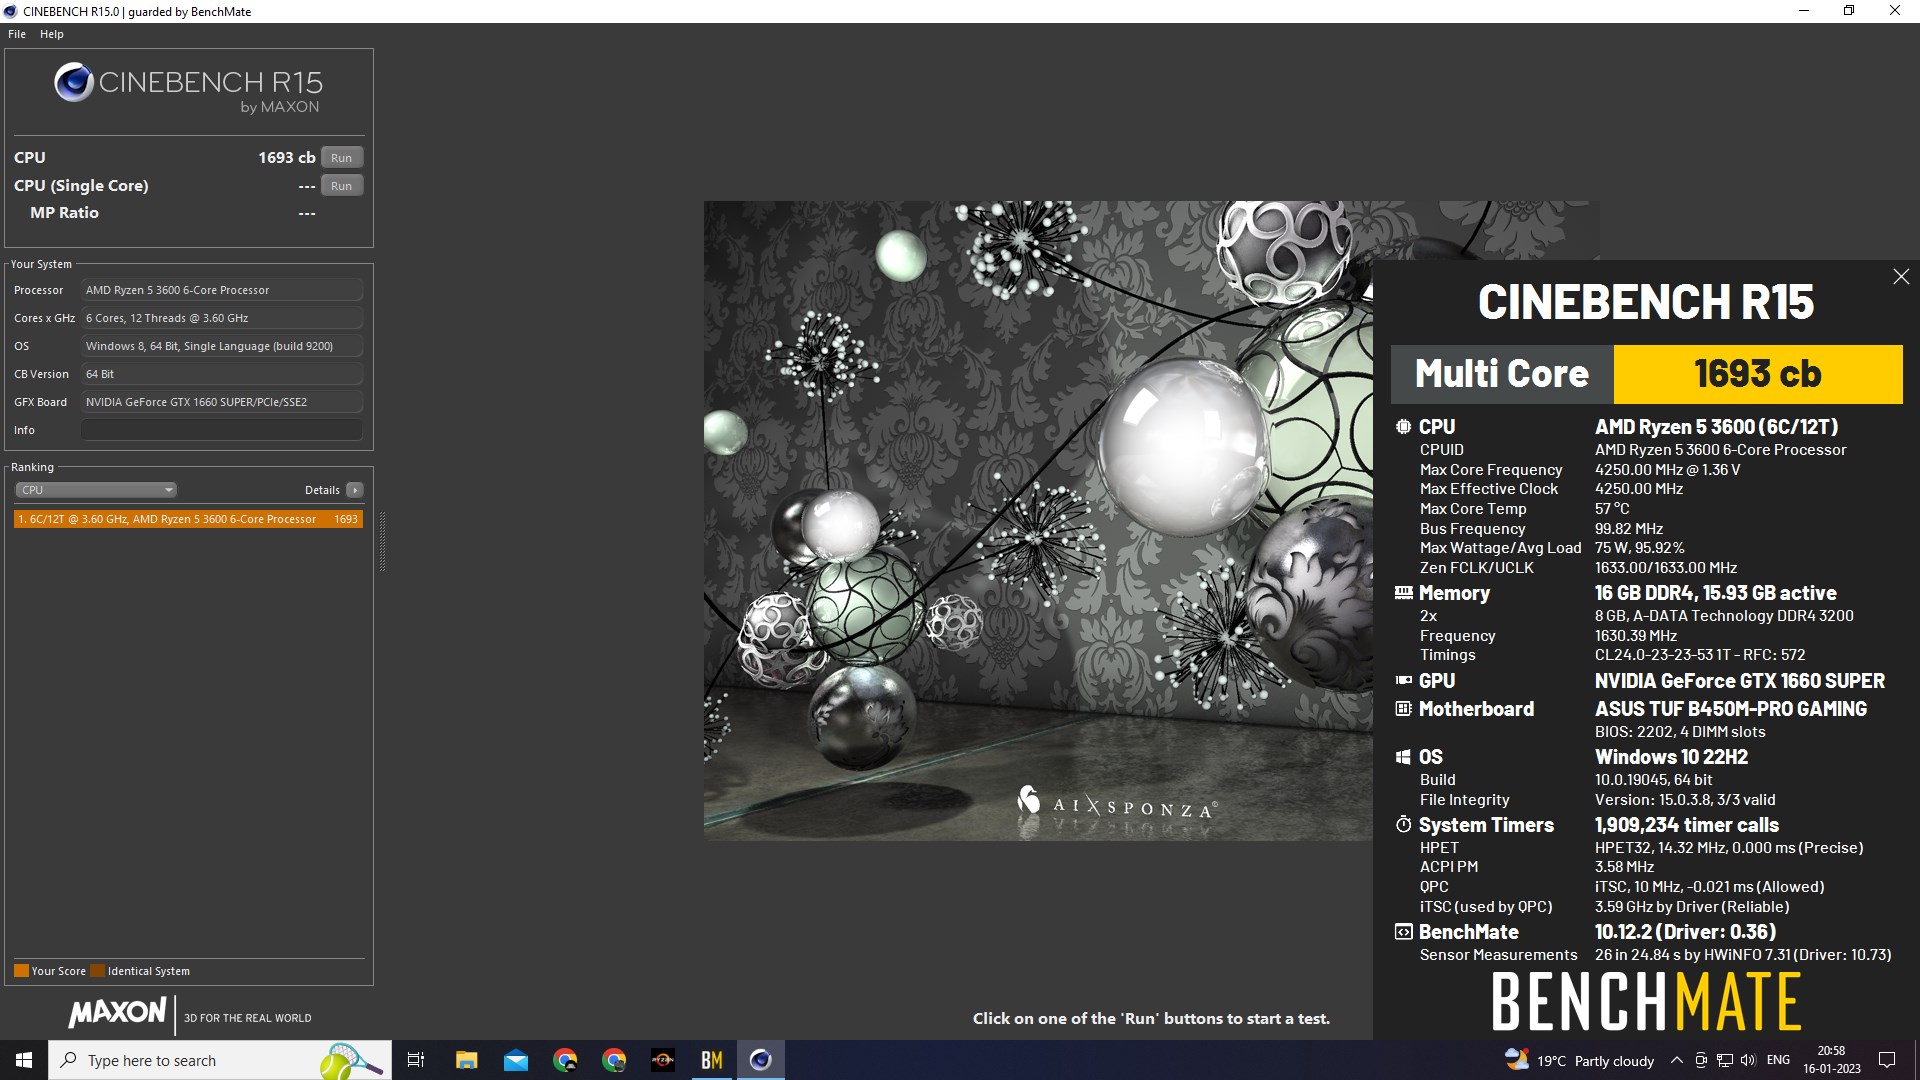
Task: Open the Windows Start menu
Action: [24, 1060]
